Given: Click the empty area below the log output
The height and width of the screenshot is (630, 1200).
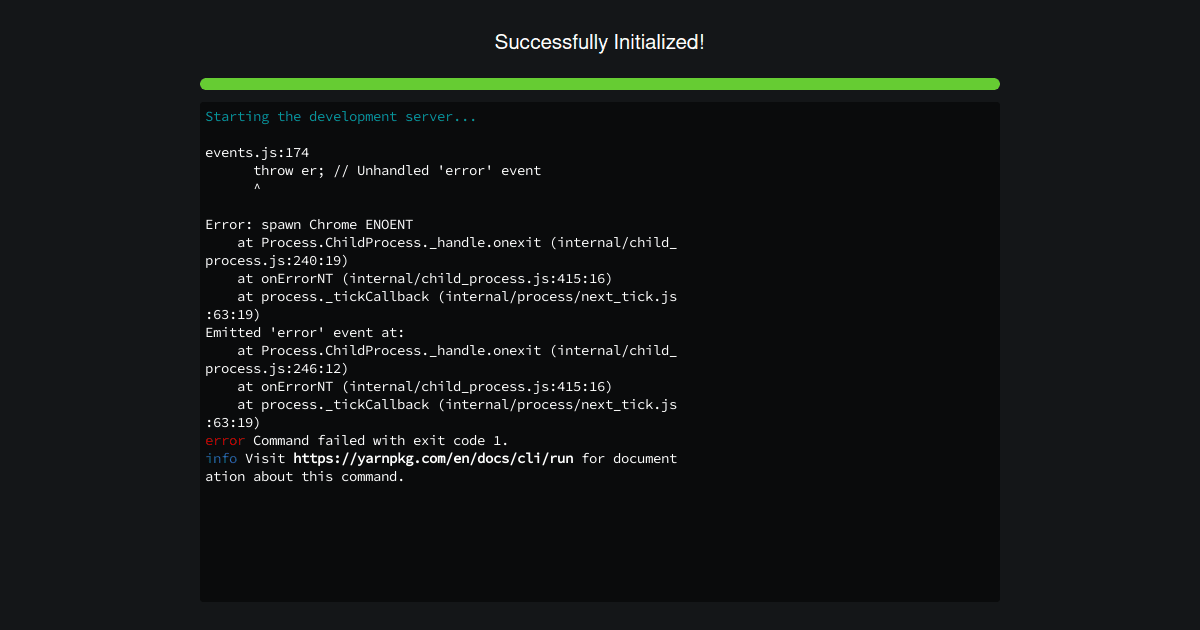Looking at the screenshot, I should tap(599, 545).
